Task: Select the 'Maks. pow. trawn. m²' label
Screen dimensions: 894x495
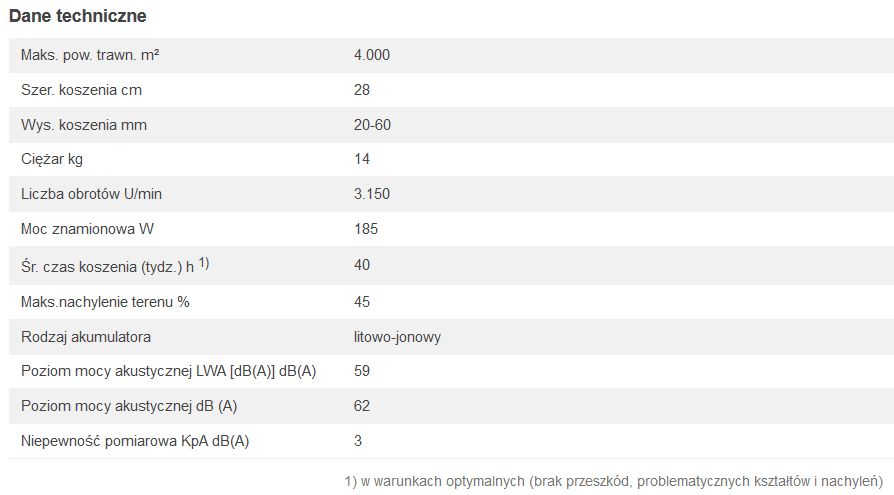Action: (90, 55)
